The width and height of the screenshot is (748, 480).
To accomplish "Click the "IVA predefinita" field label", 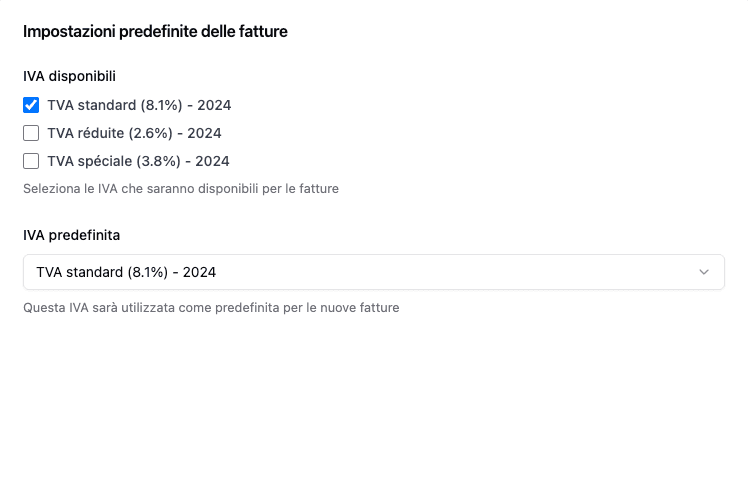I will (x=71, y=235).
